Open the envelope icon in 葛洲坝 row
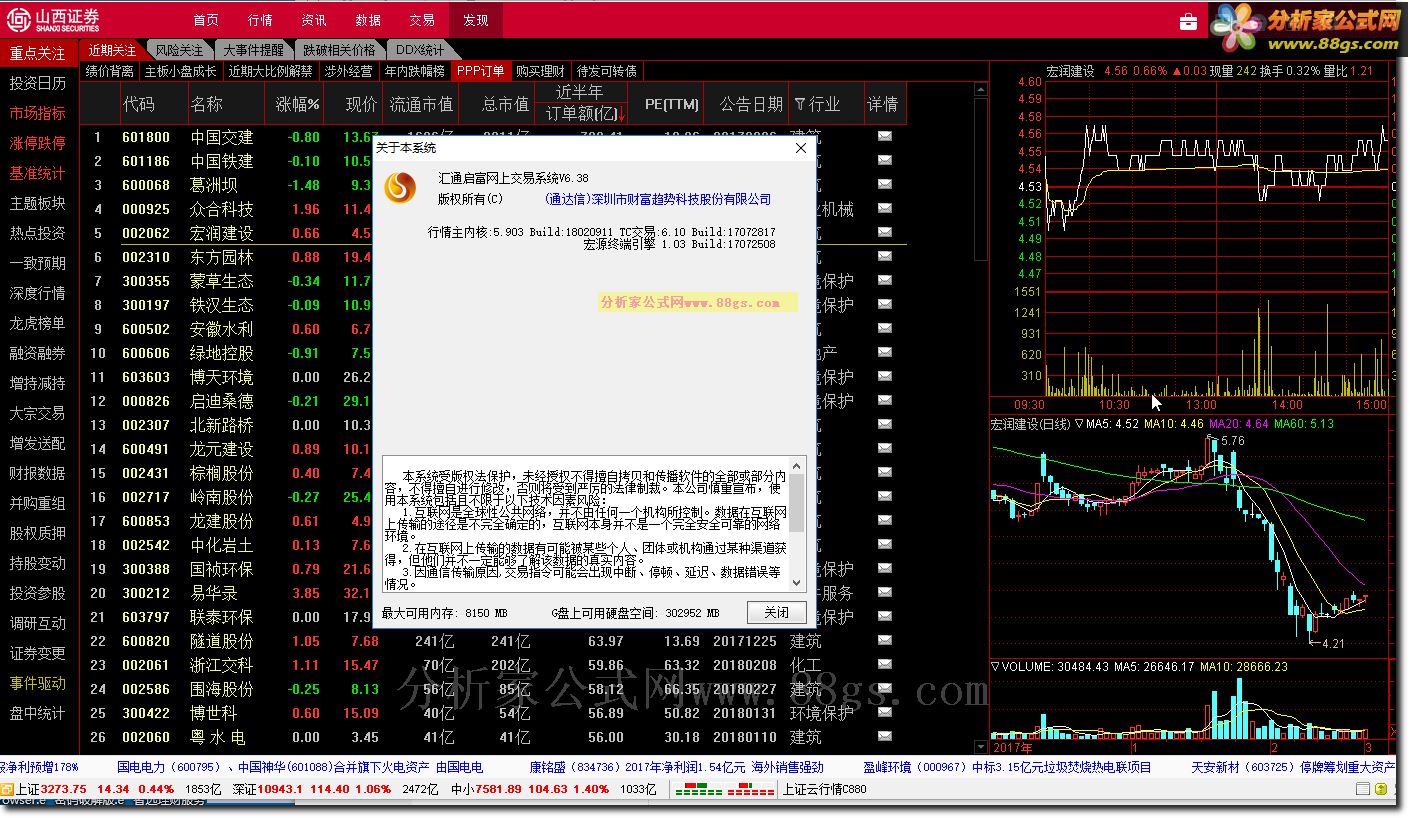Image resolution: width=1410 pixels, height=818 pixels. pos(884,185)
